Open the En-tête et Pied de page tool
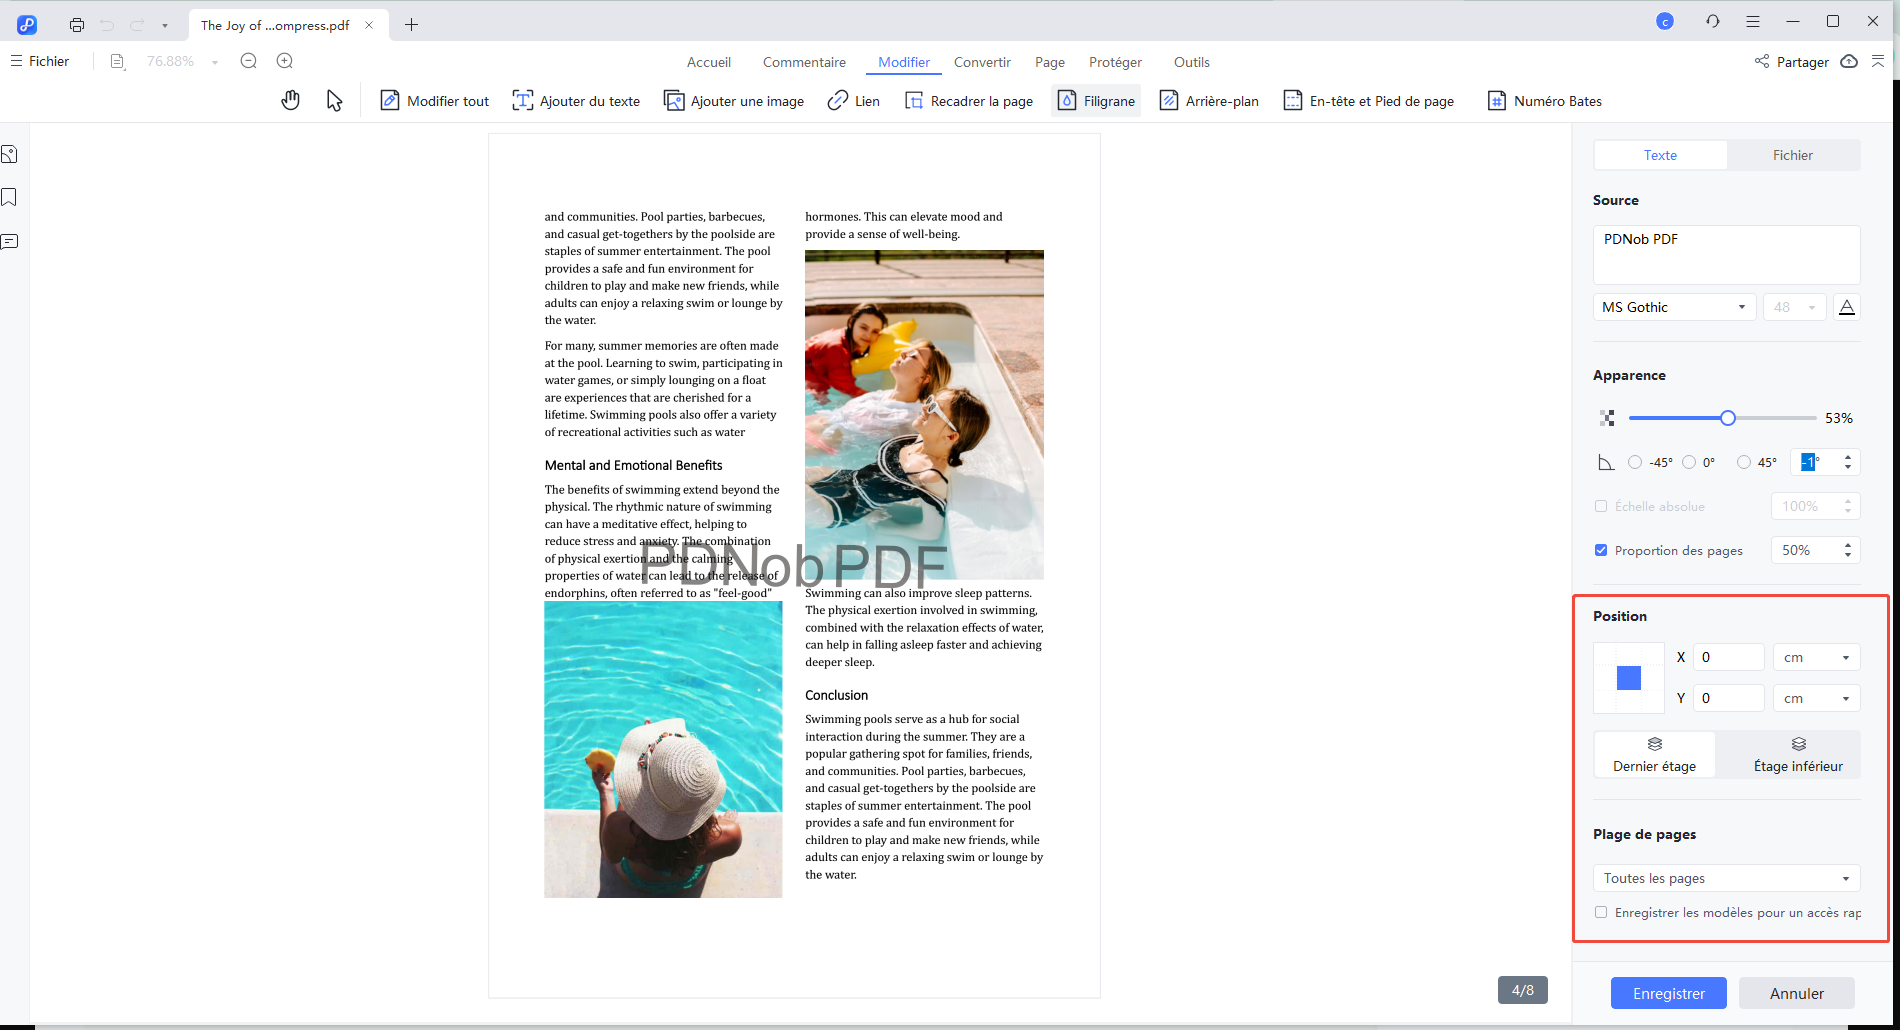The height and width of the screenshot is (1030, 1900). [1368, 100]
